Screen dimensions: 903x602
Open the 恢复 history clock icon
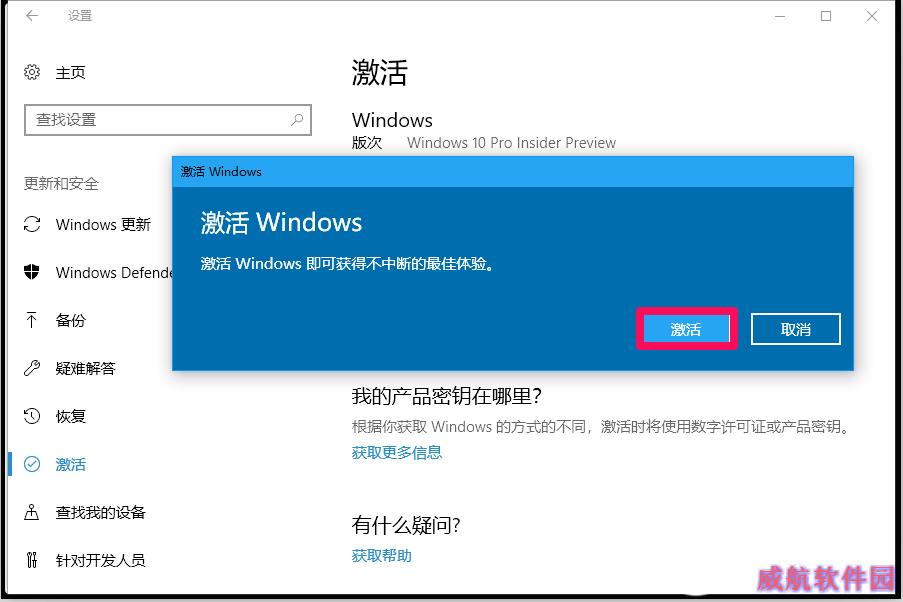point(32,416)
